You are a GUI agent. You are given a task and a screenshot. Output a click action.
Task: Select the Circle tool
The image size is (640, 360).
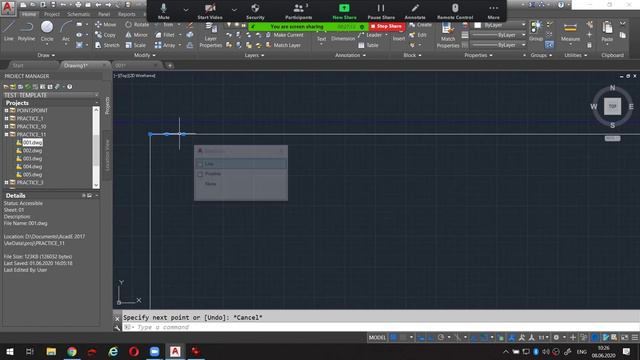[47, 31]
